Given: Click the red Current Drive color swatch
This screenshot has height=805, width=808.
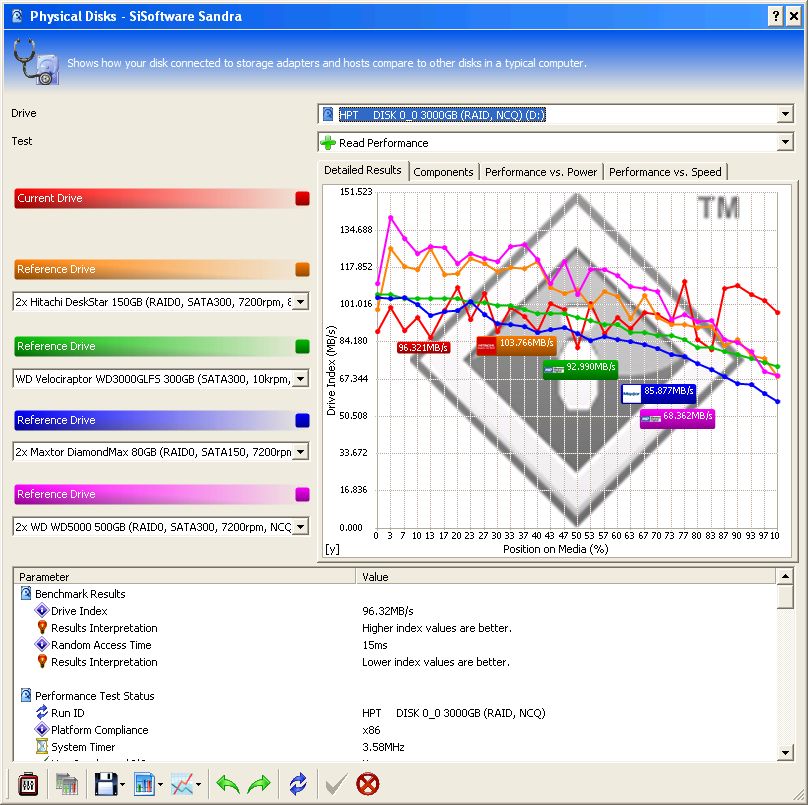Looking at the screenshot, I should pos(302,198).
